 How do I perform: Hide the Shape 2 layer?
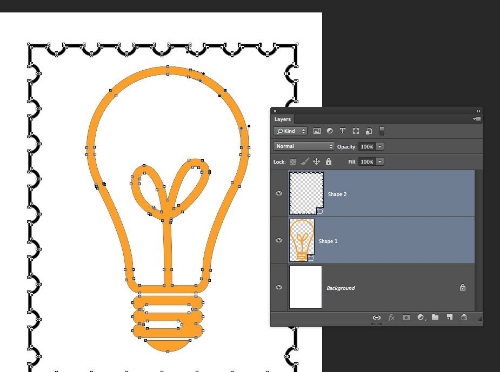(279, 193)
